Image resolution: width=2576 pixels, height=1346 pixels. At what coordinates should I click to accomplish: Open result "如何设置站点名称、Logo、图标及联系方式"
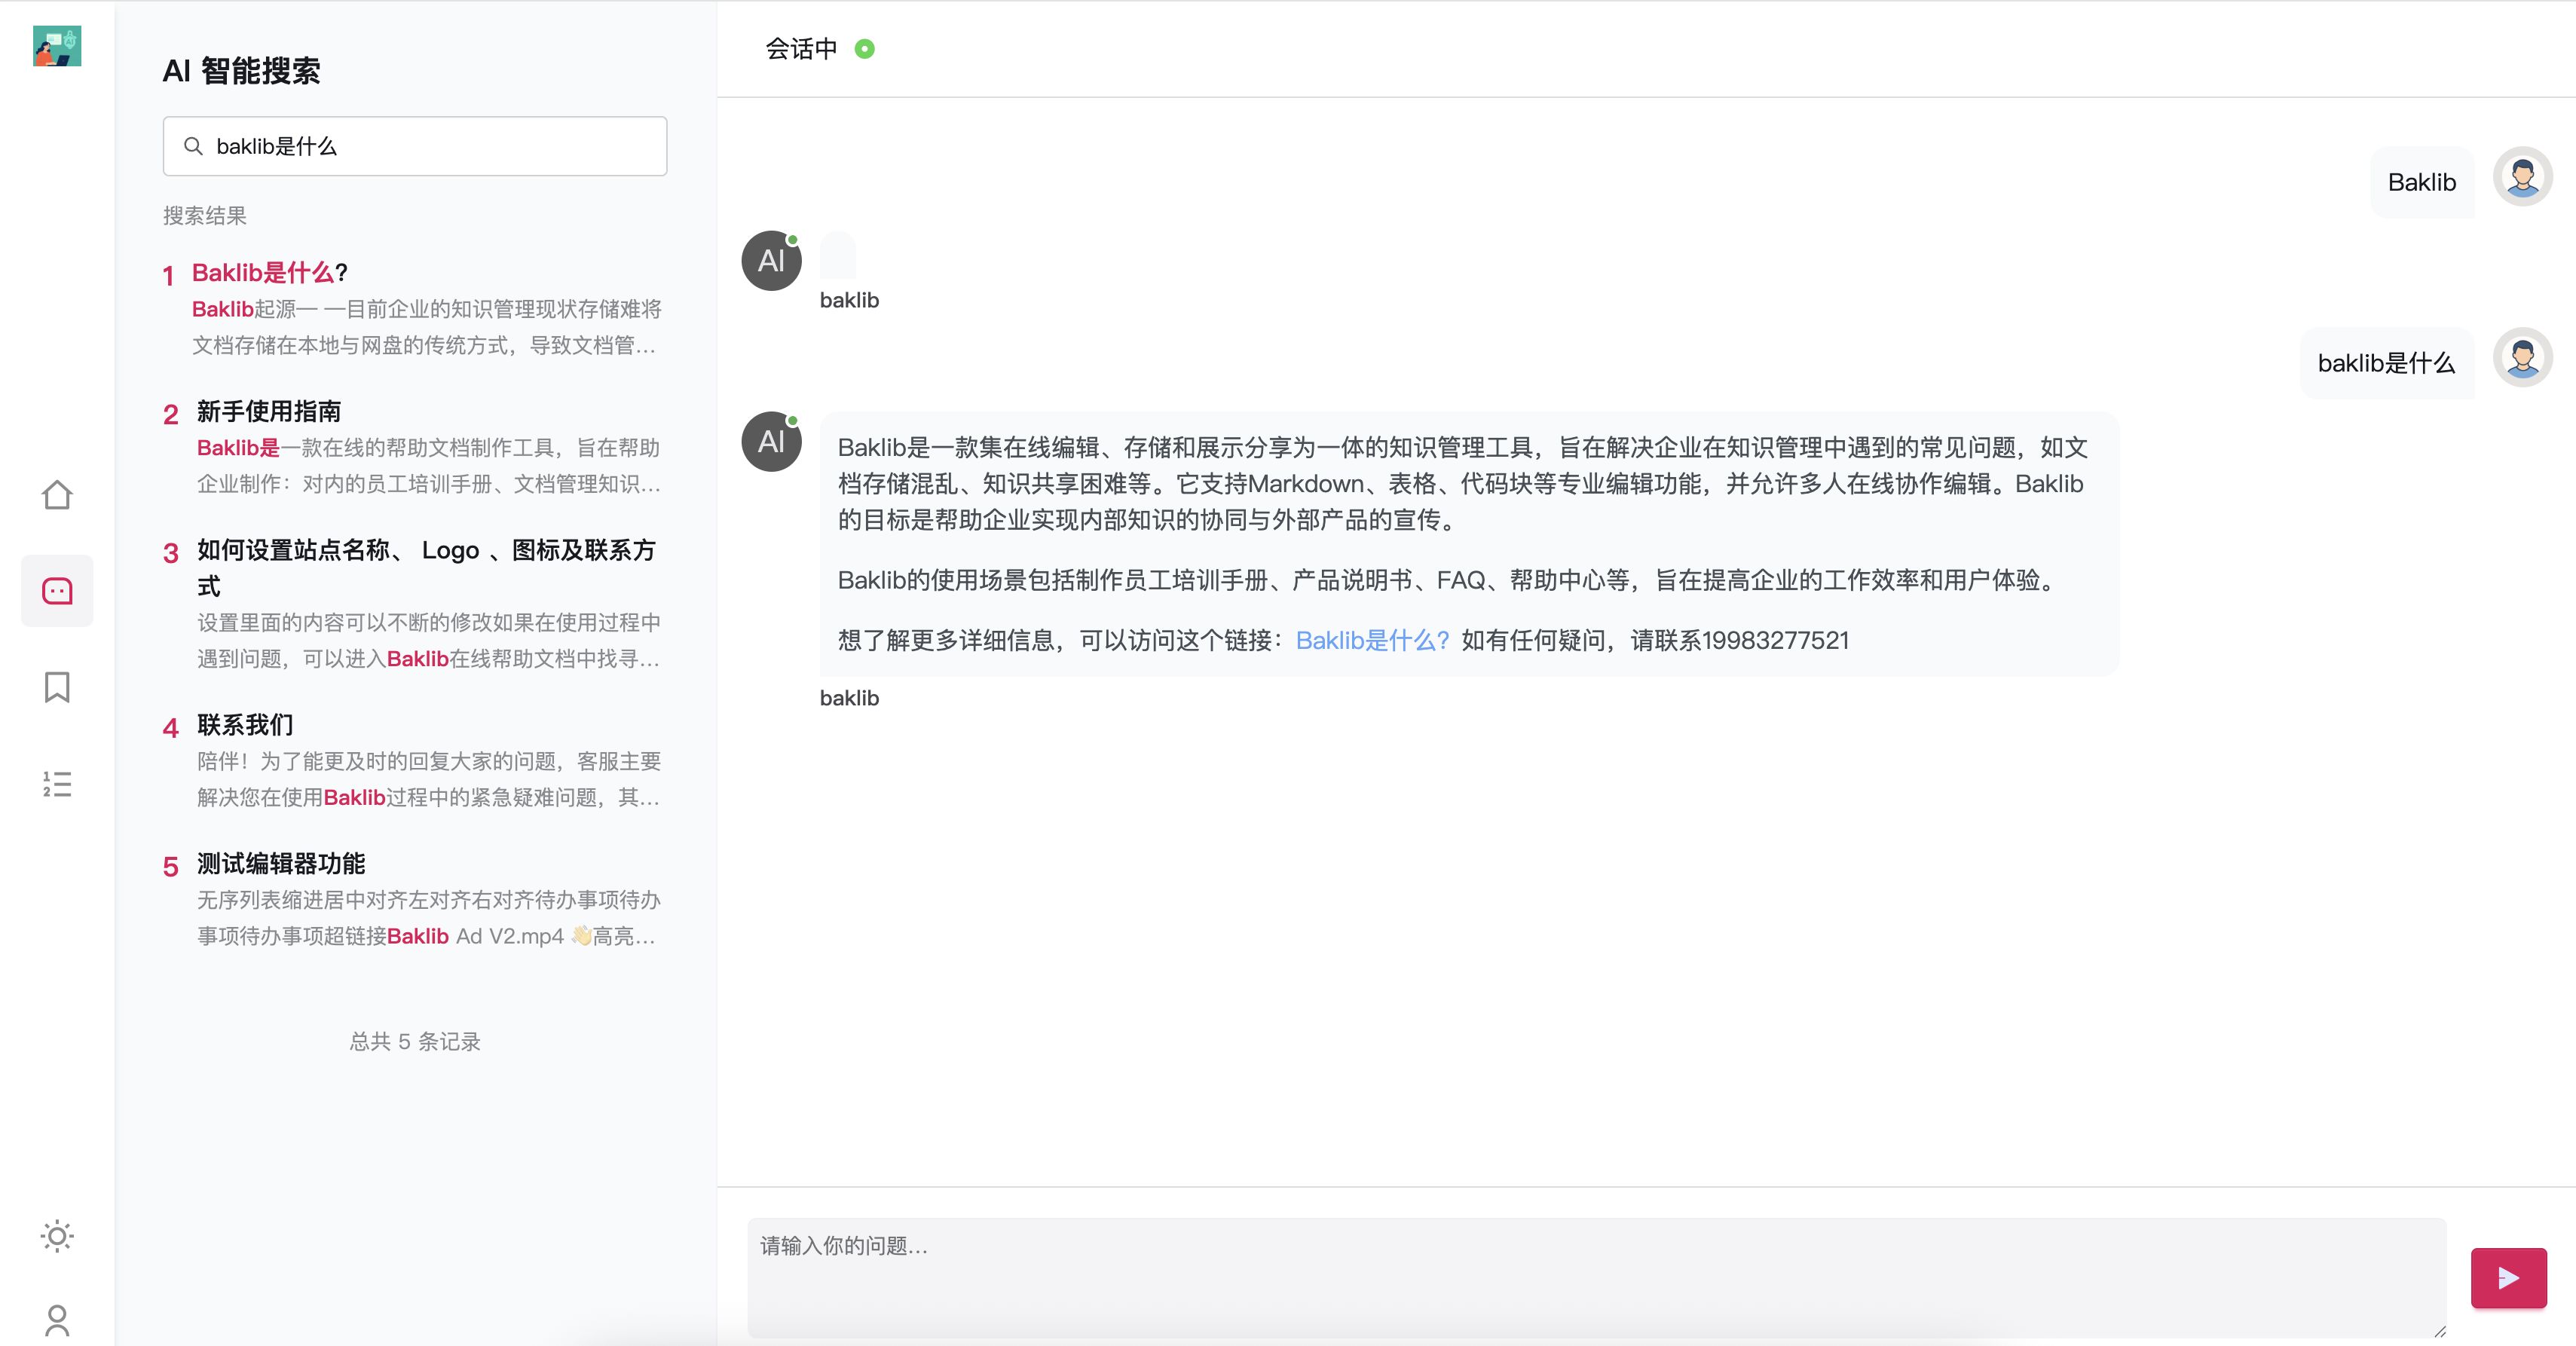point(426,551)
